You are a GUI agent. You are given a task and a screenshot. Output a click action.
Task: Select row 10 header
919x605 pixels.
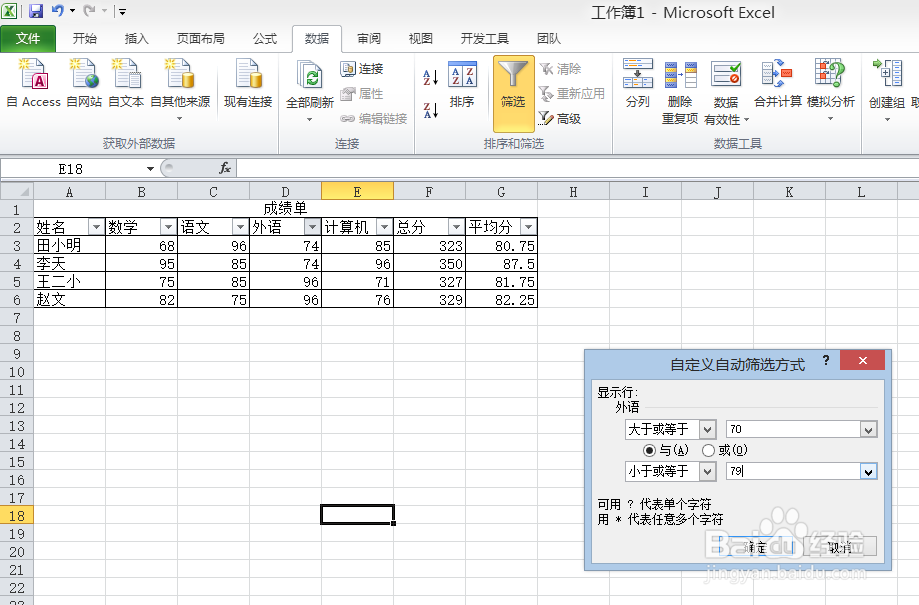[x=16, y=372]
